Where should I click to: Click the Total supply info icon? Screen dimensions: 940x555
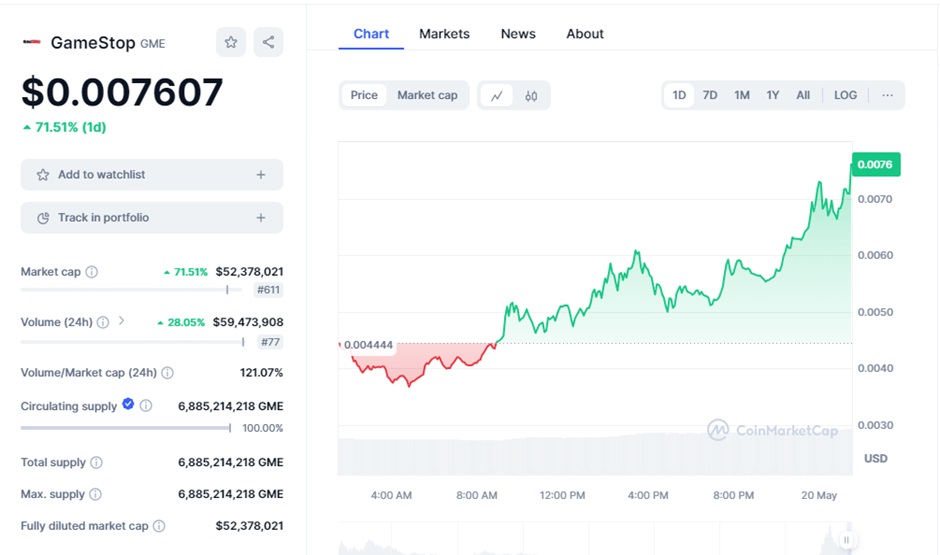pyautogui.click(x=96, y=463)
